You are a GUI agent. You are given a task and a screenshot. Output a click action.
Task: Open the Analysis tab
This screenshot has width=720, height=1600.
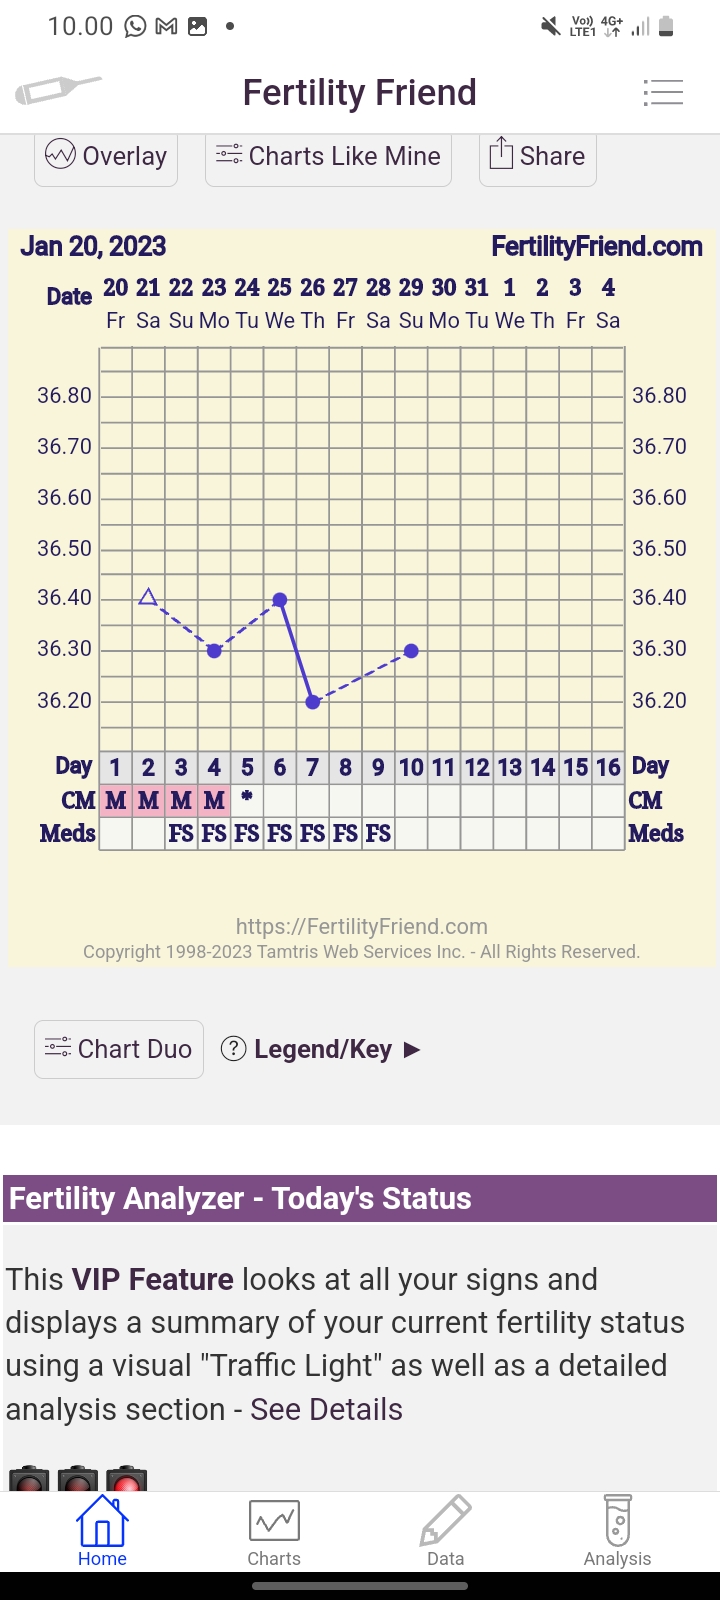click(x=617, y=1530)
